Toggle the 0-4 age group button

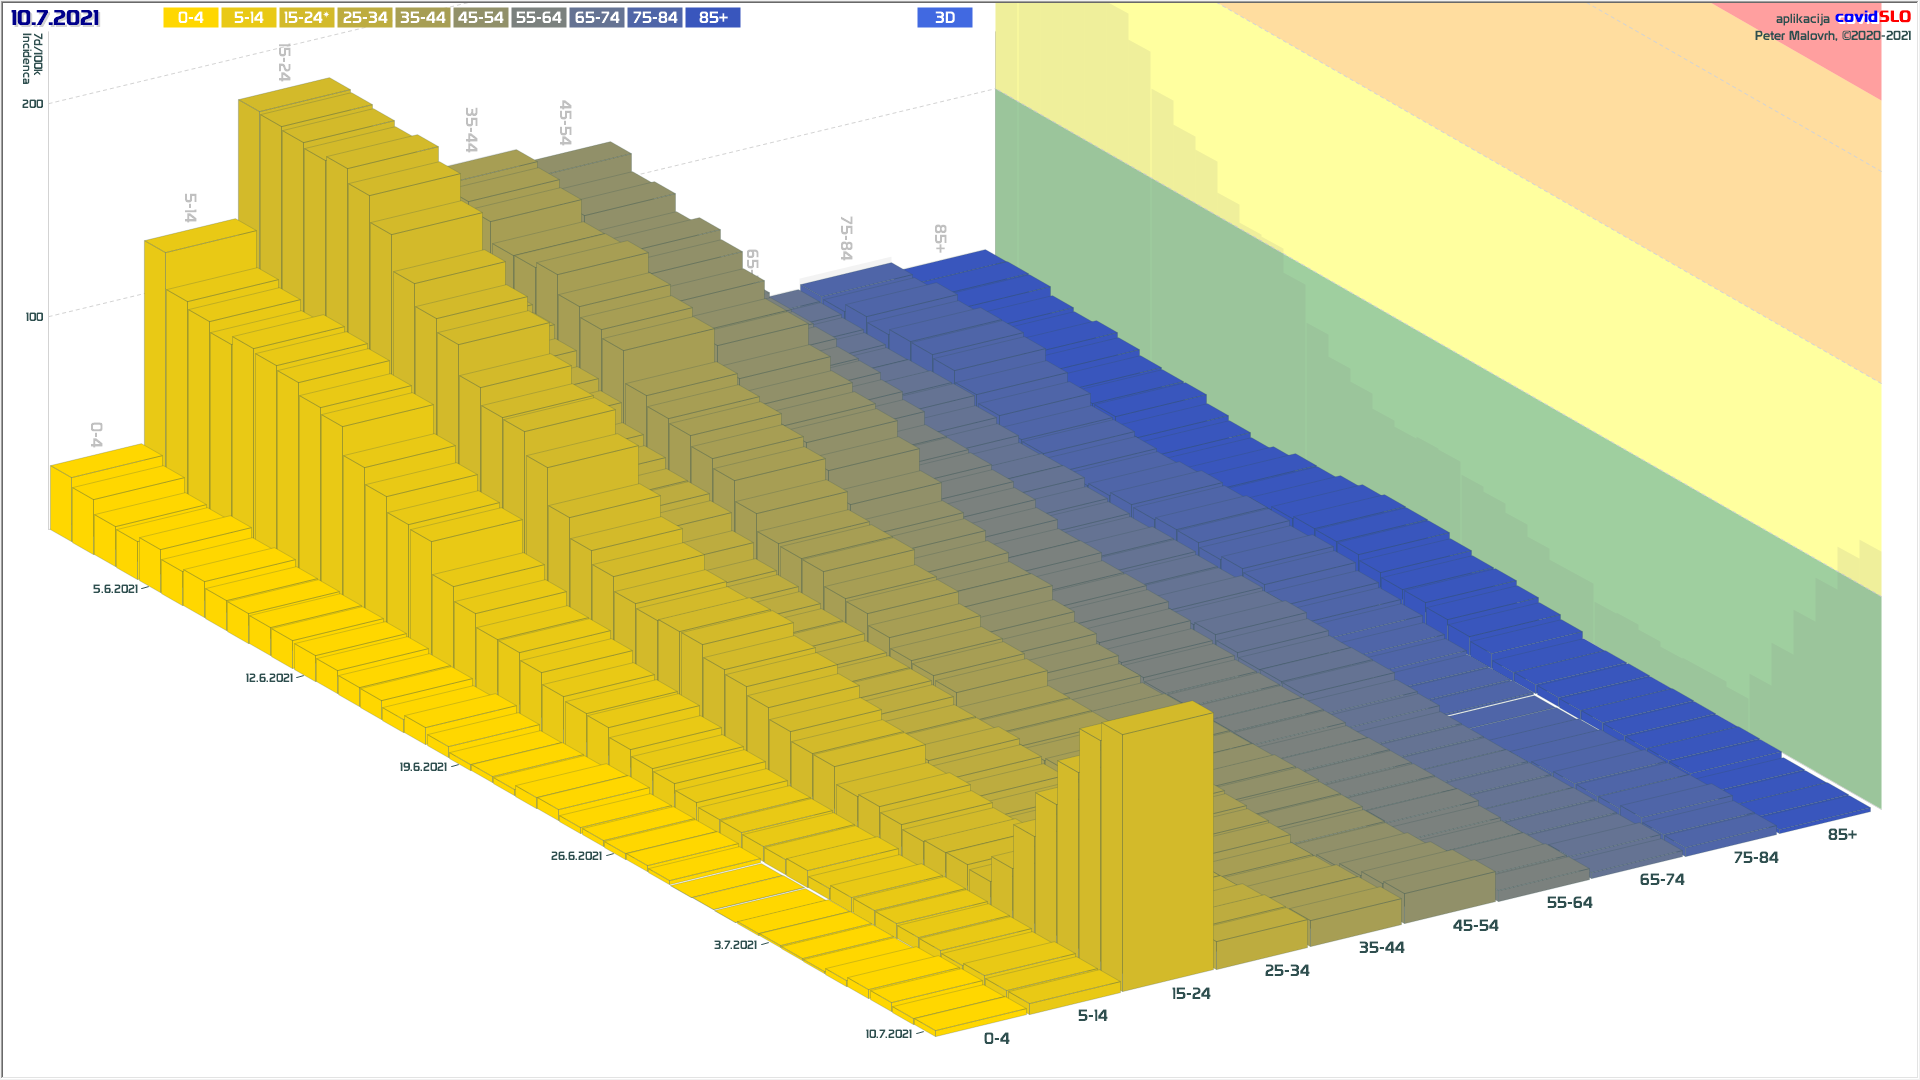pos(190,18)
